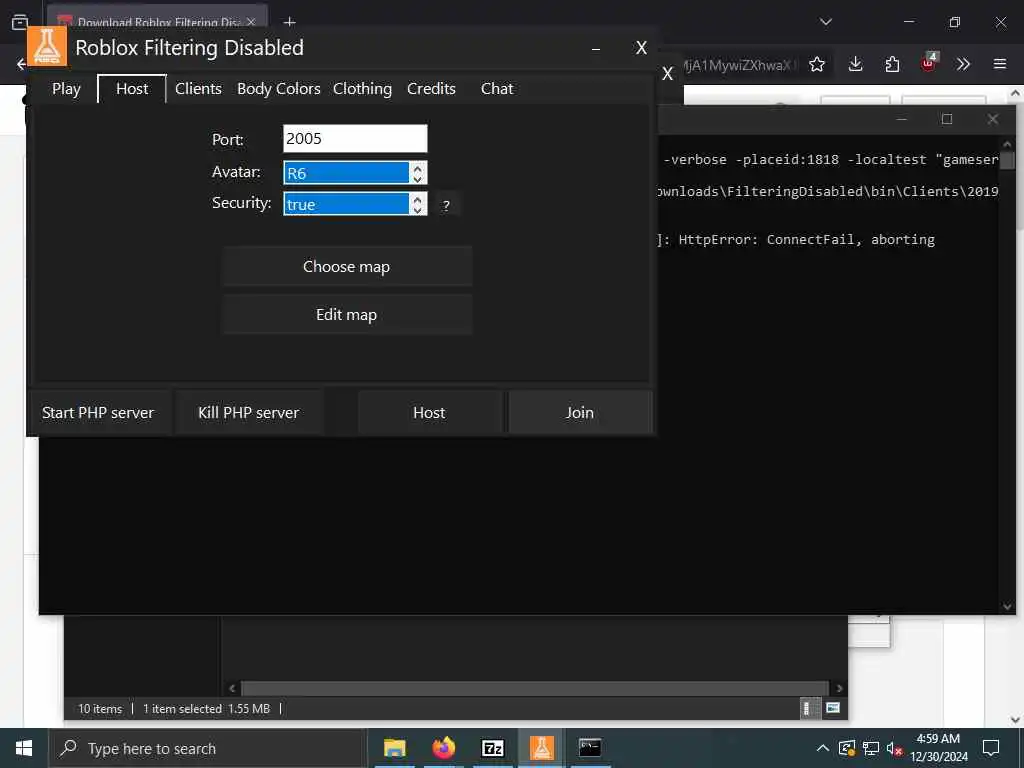Minimize the Roblox Filtering Disabled launcher

(596, 49)
